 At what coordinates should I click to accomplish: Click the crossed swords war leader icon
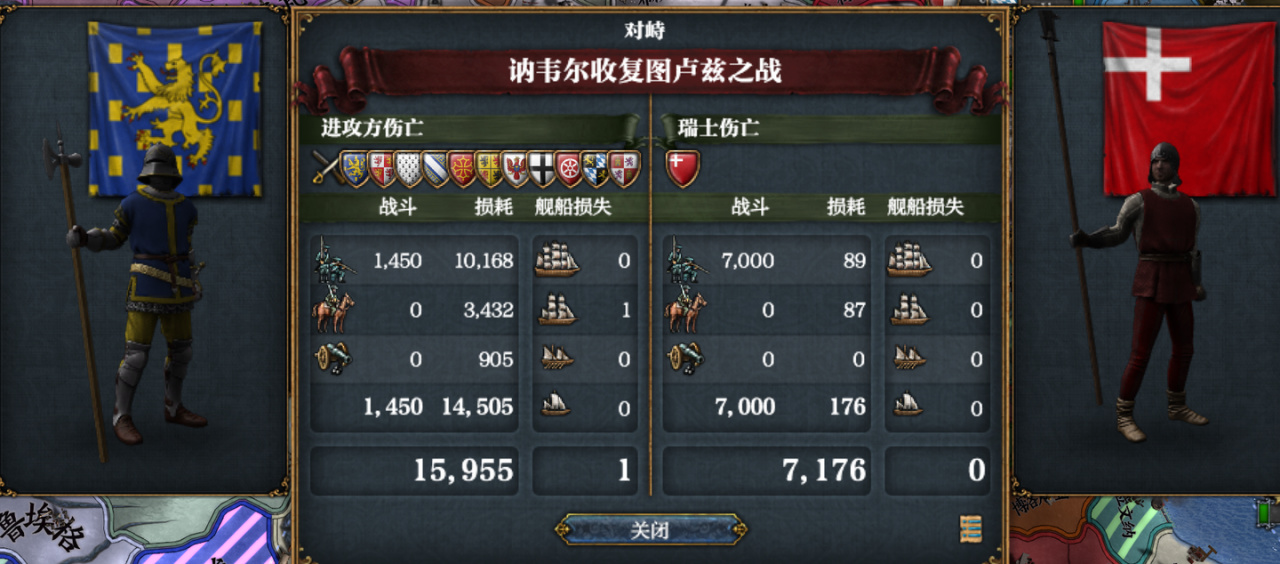[x=326, y=168]
